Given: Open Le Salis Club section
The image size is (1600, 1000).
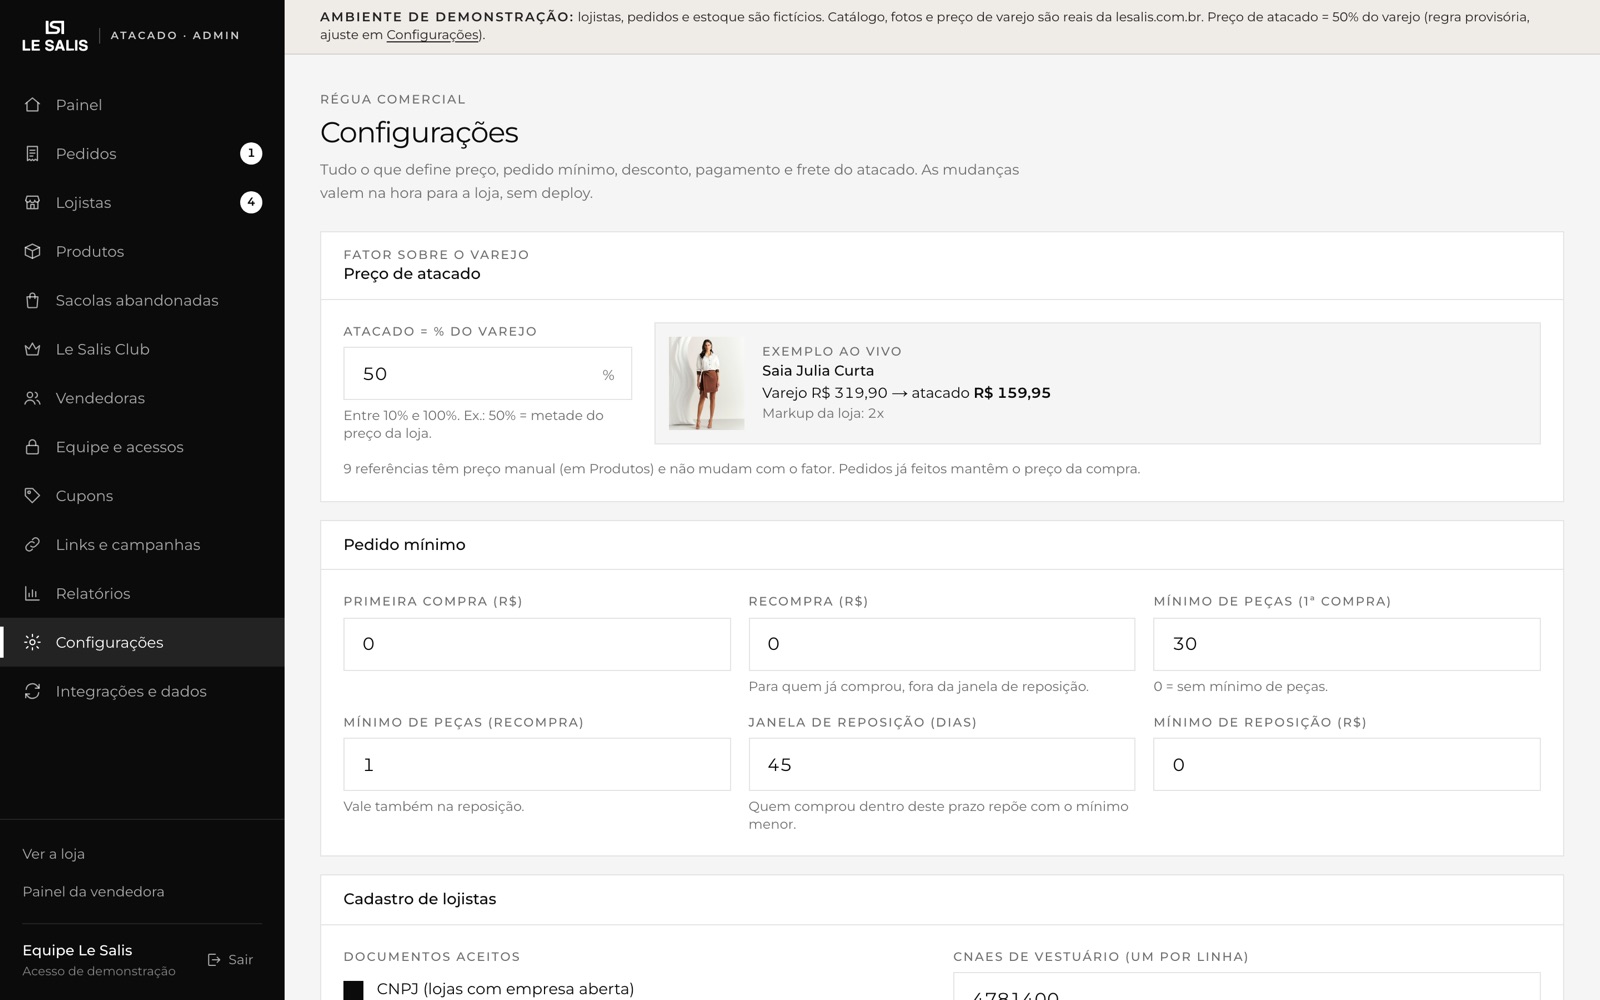Looking at the screenshot, I should [142, 350].
